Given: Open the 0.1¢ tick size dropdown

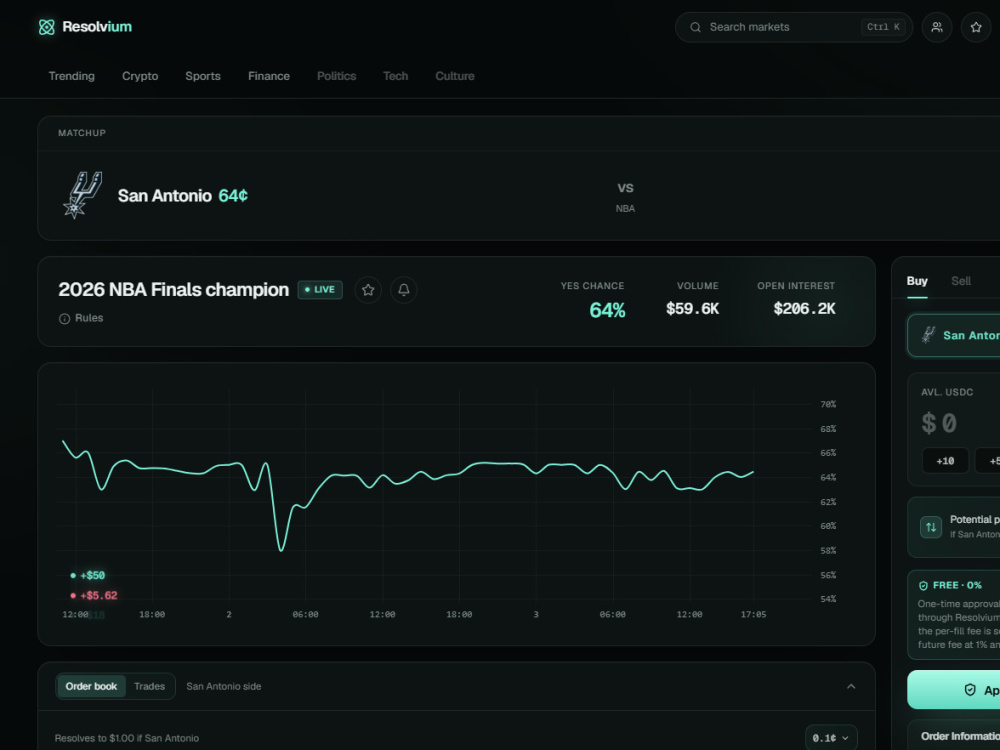Looking at the screenshot, I should tap(830, 738).
